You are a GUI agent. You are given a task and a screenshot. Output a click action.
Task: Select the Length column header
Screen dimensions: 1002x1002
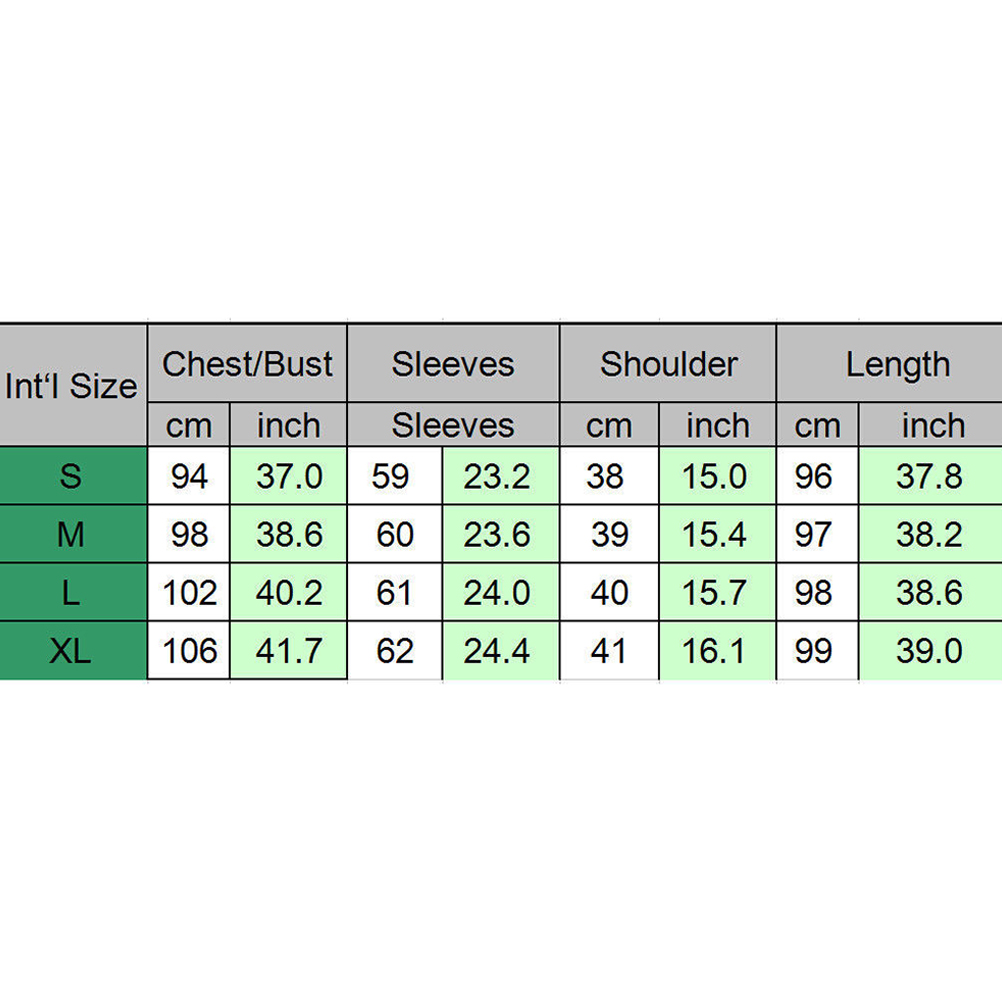point(897,364)
